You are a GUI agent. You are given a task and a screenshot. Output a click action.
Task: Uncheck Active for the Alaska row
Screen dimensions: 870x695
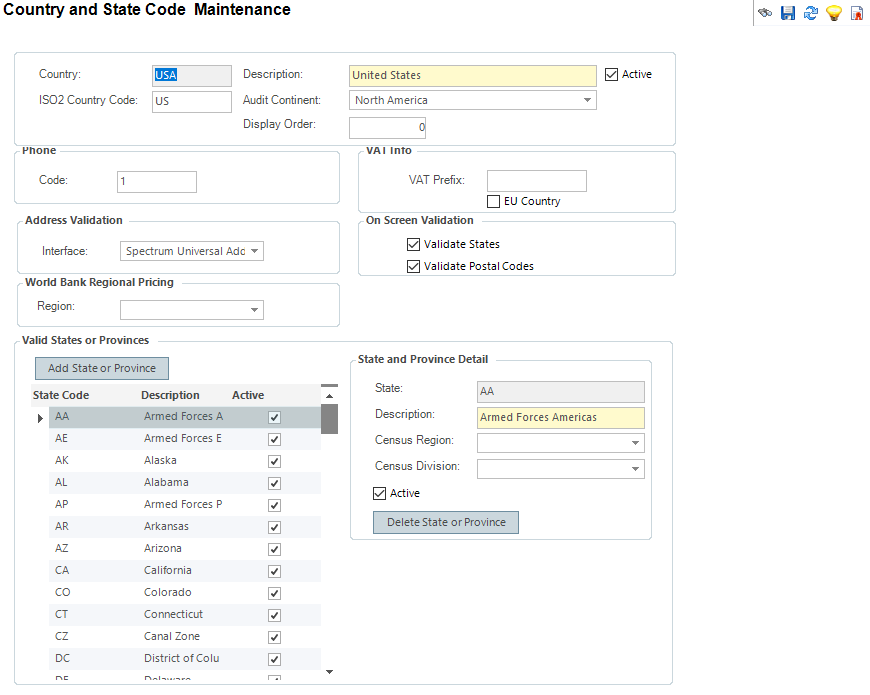[x=274, y=461]
